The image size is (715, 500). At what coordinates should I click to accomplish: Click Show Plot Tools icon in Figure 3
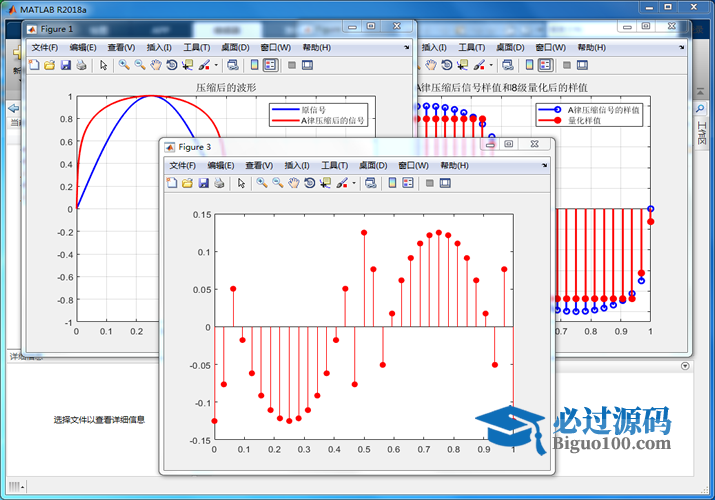pos(445,183)
